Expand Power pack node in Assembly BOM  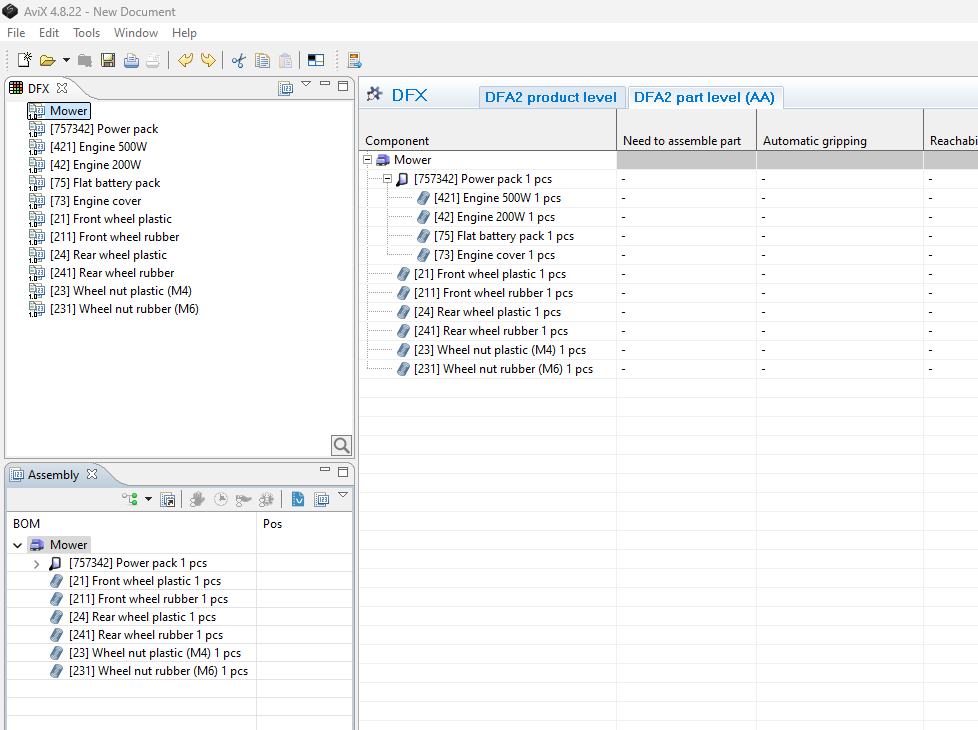point(36,564)
